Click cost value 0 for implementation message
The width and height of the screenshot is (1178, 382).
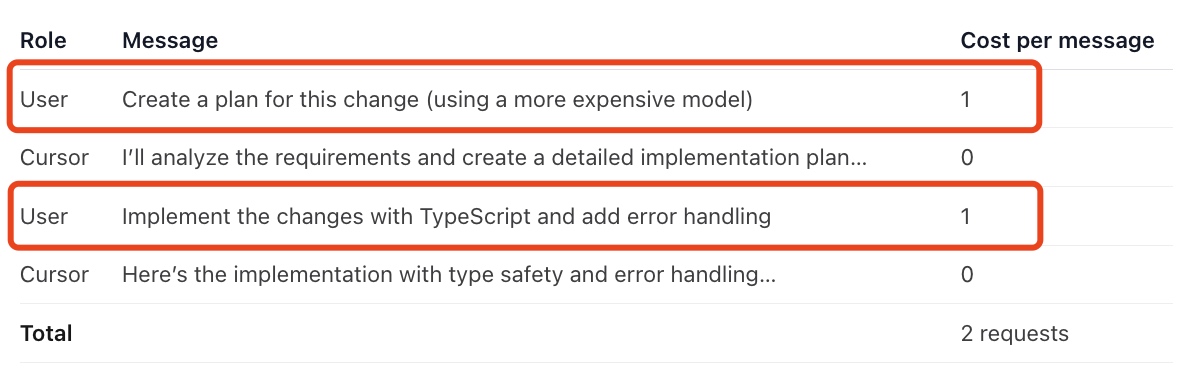[967, 275]
